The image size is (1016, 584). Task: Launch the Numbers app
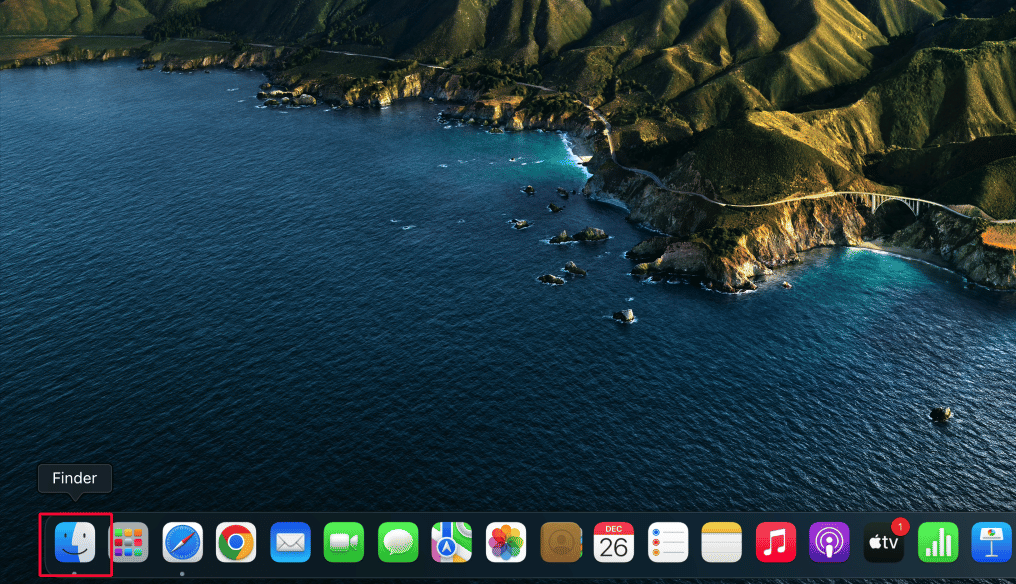pyautogui.click(x=938, y=542)
